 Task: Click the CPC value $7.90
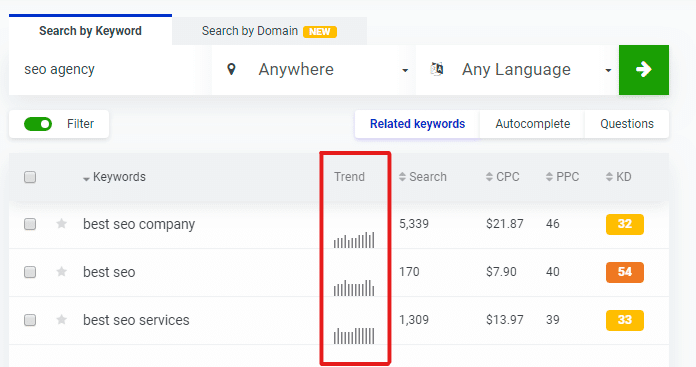point(501,272)
